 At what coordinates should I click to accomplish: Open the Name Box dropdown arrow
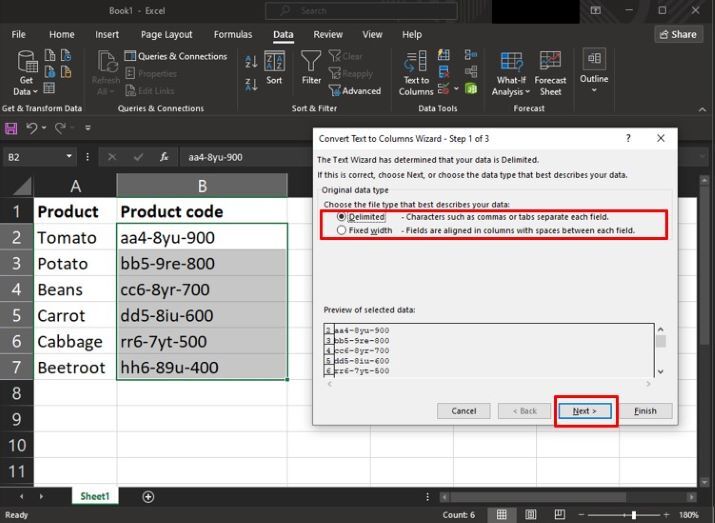(x=70, y=157)
